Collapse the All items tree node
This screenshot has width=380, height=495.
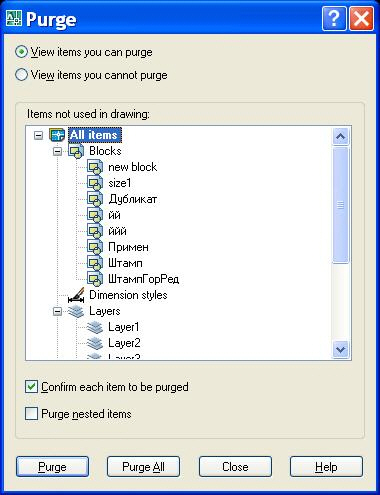coord(39,135)
